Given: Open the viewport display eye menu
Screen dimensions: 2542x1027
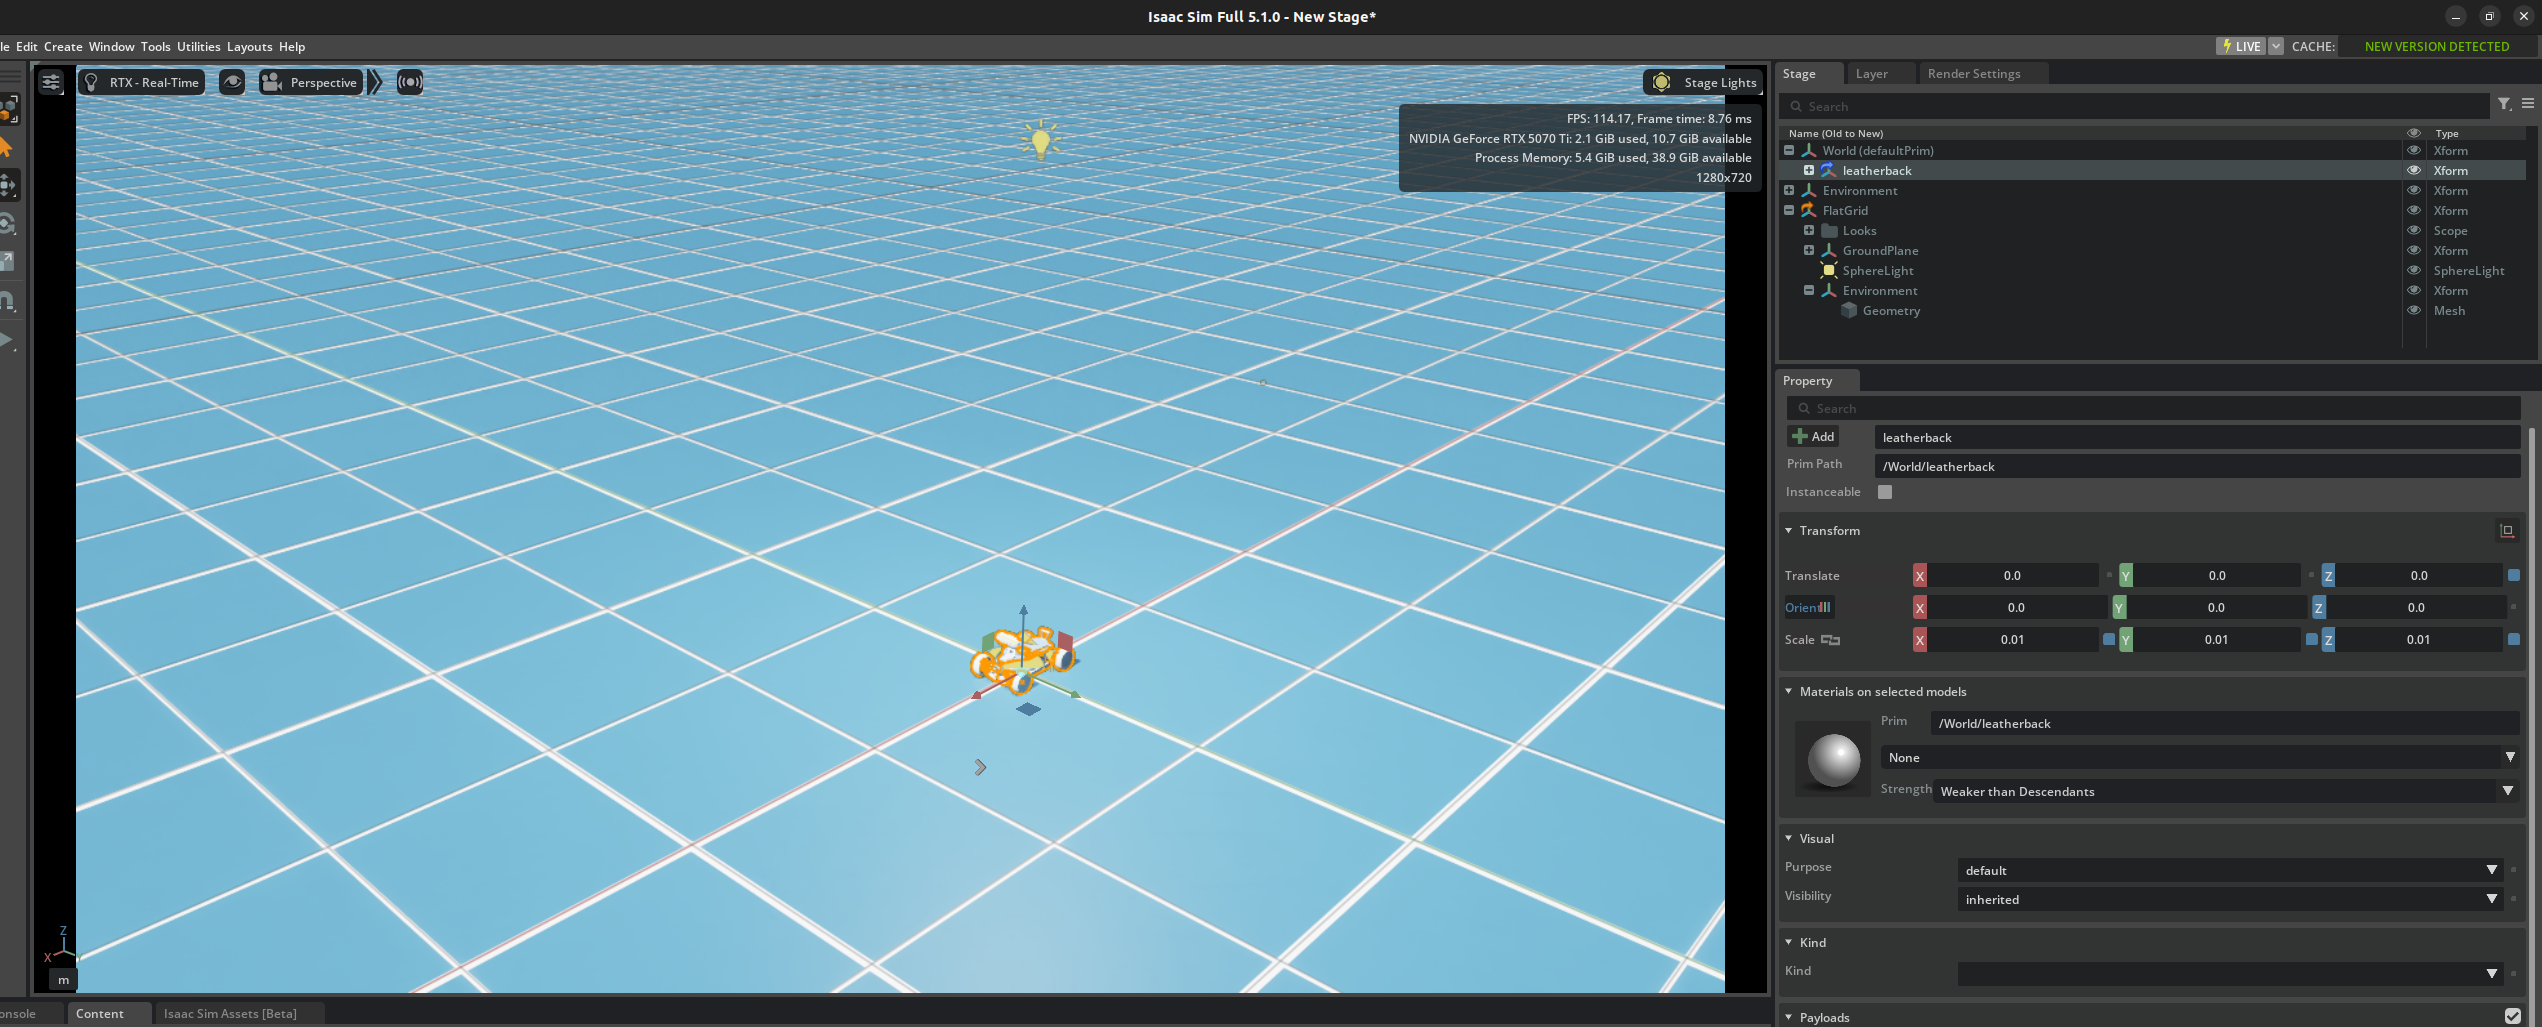Looking at the screenshot, I should click(232, 82).
